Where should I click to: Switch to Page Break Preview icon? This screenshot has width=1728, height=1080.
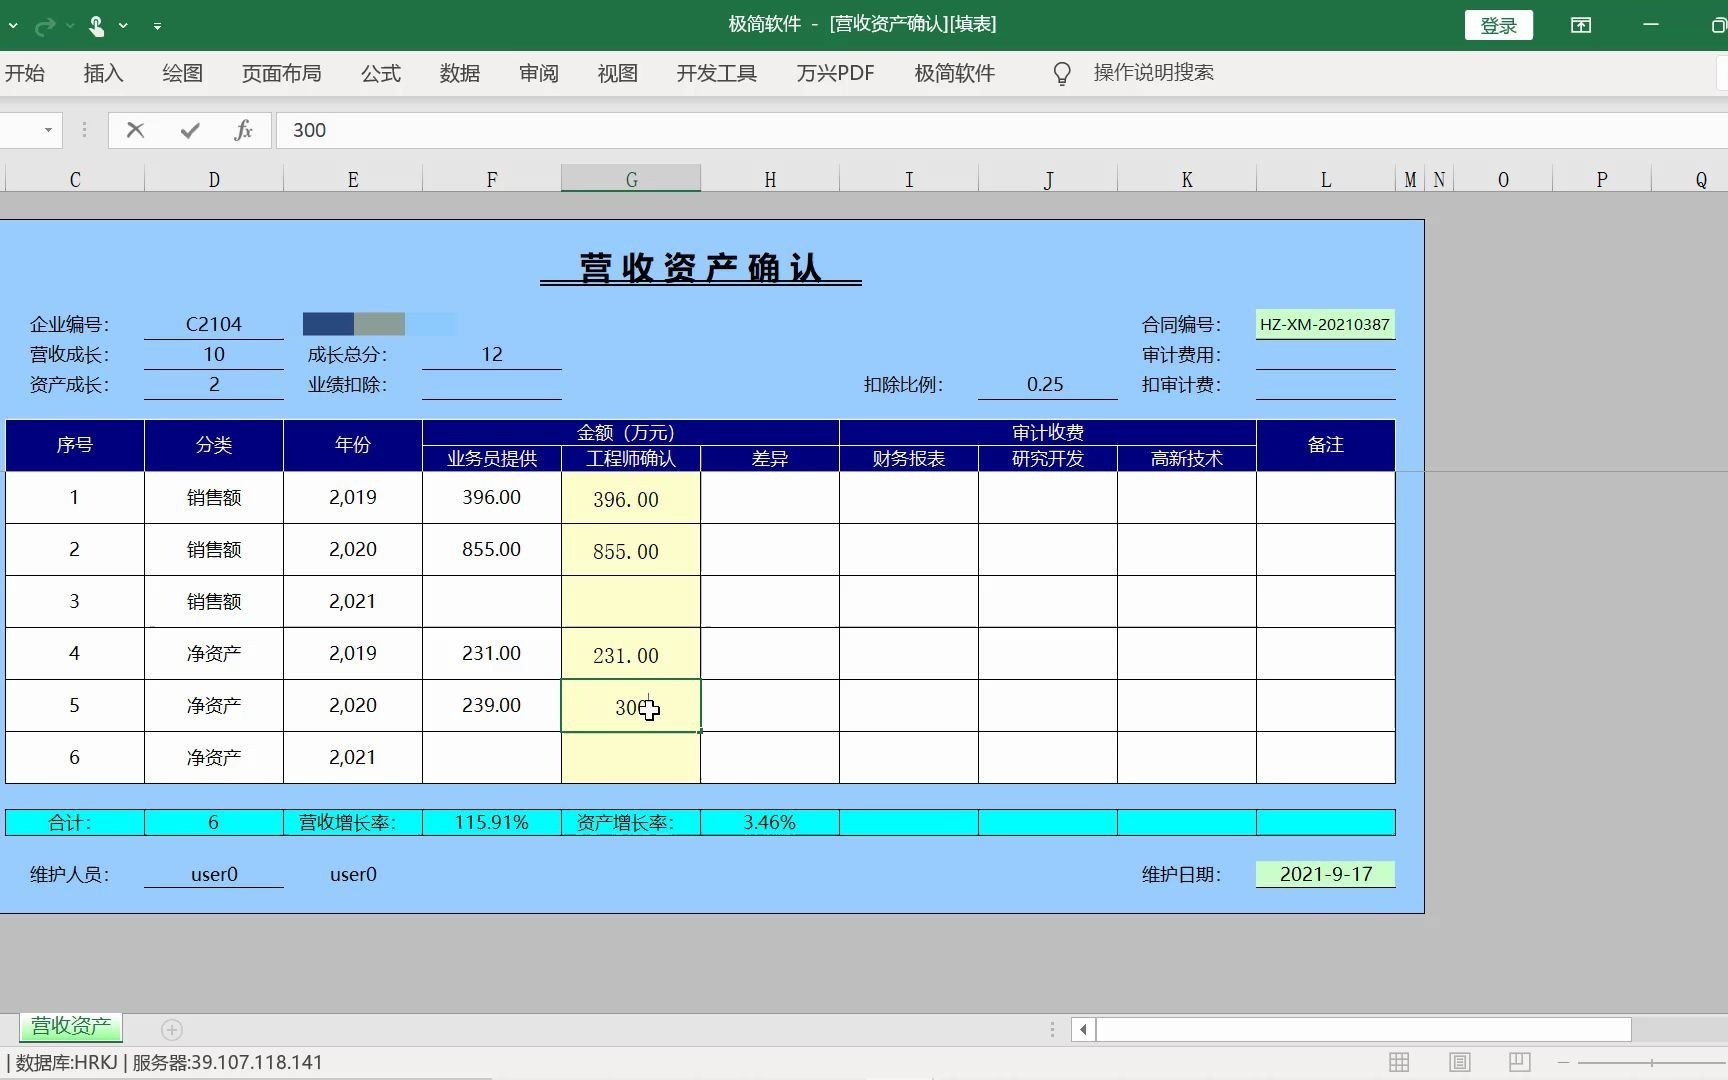pos(1519,1062)
